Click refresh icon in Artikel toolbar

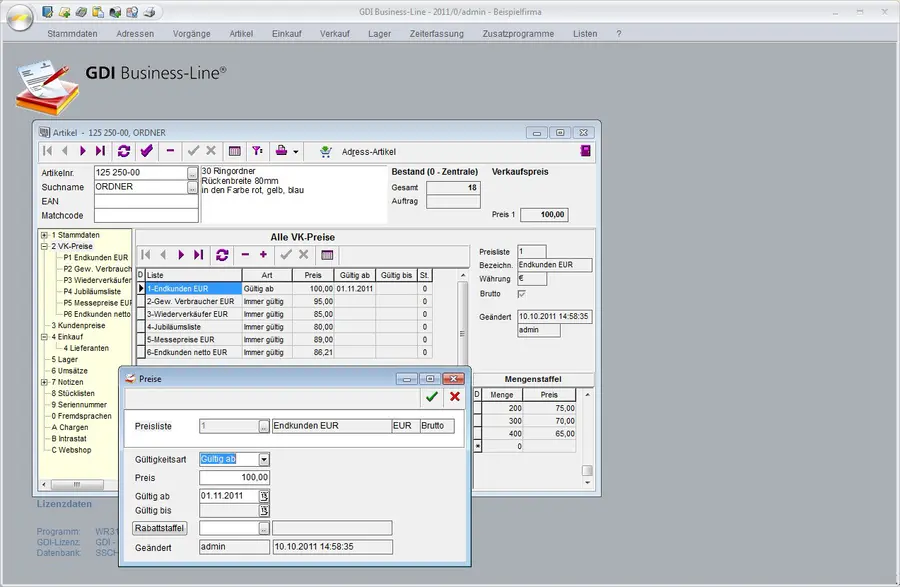[x=124, y=151]
